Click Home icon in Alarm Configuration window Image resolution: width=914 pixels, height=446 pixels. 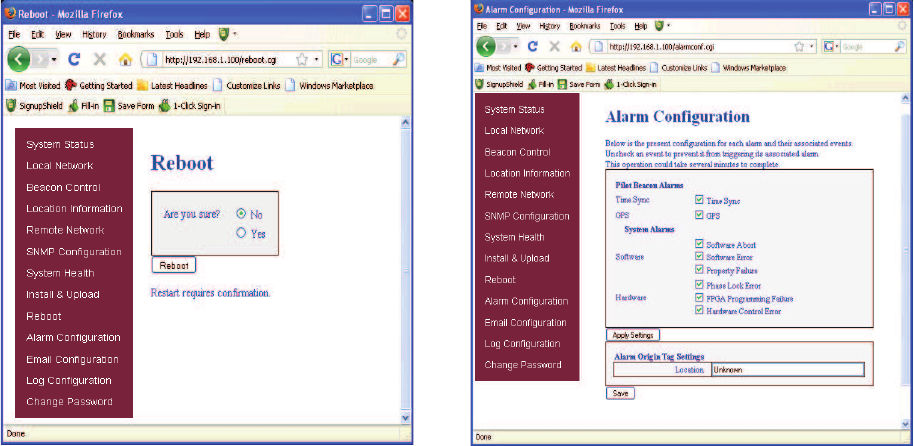(x=576, y=46)
